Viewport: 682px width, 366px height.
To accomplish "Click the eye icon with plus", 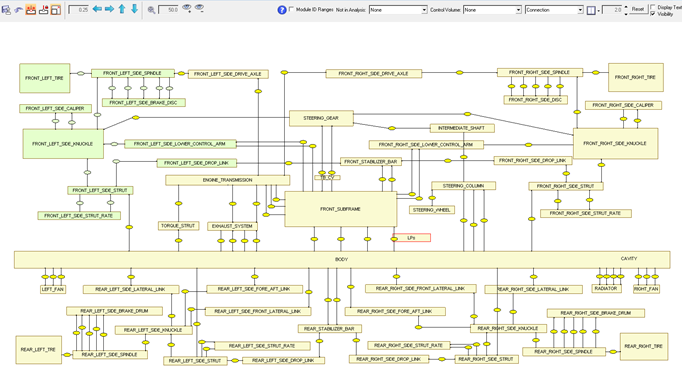I will [x=187, y=9].
